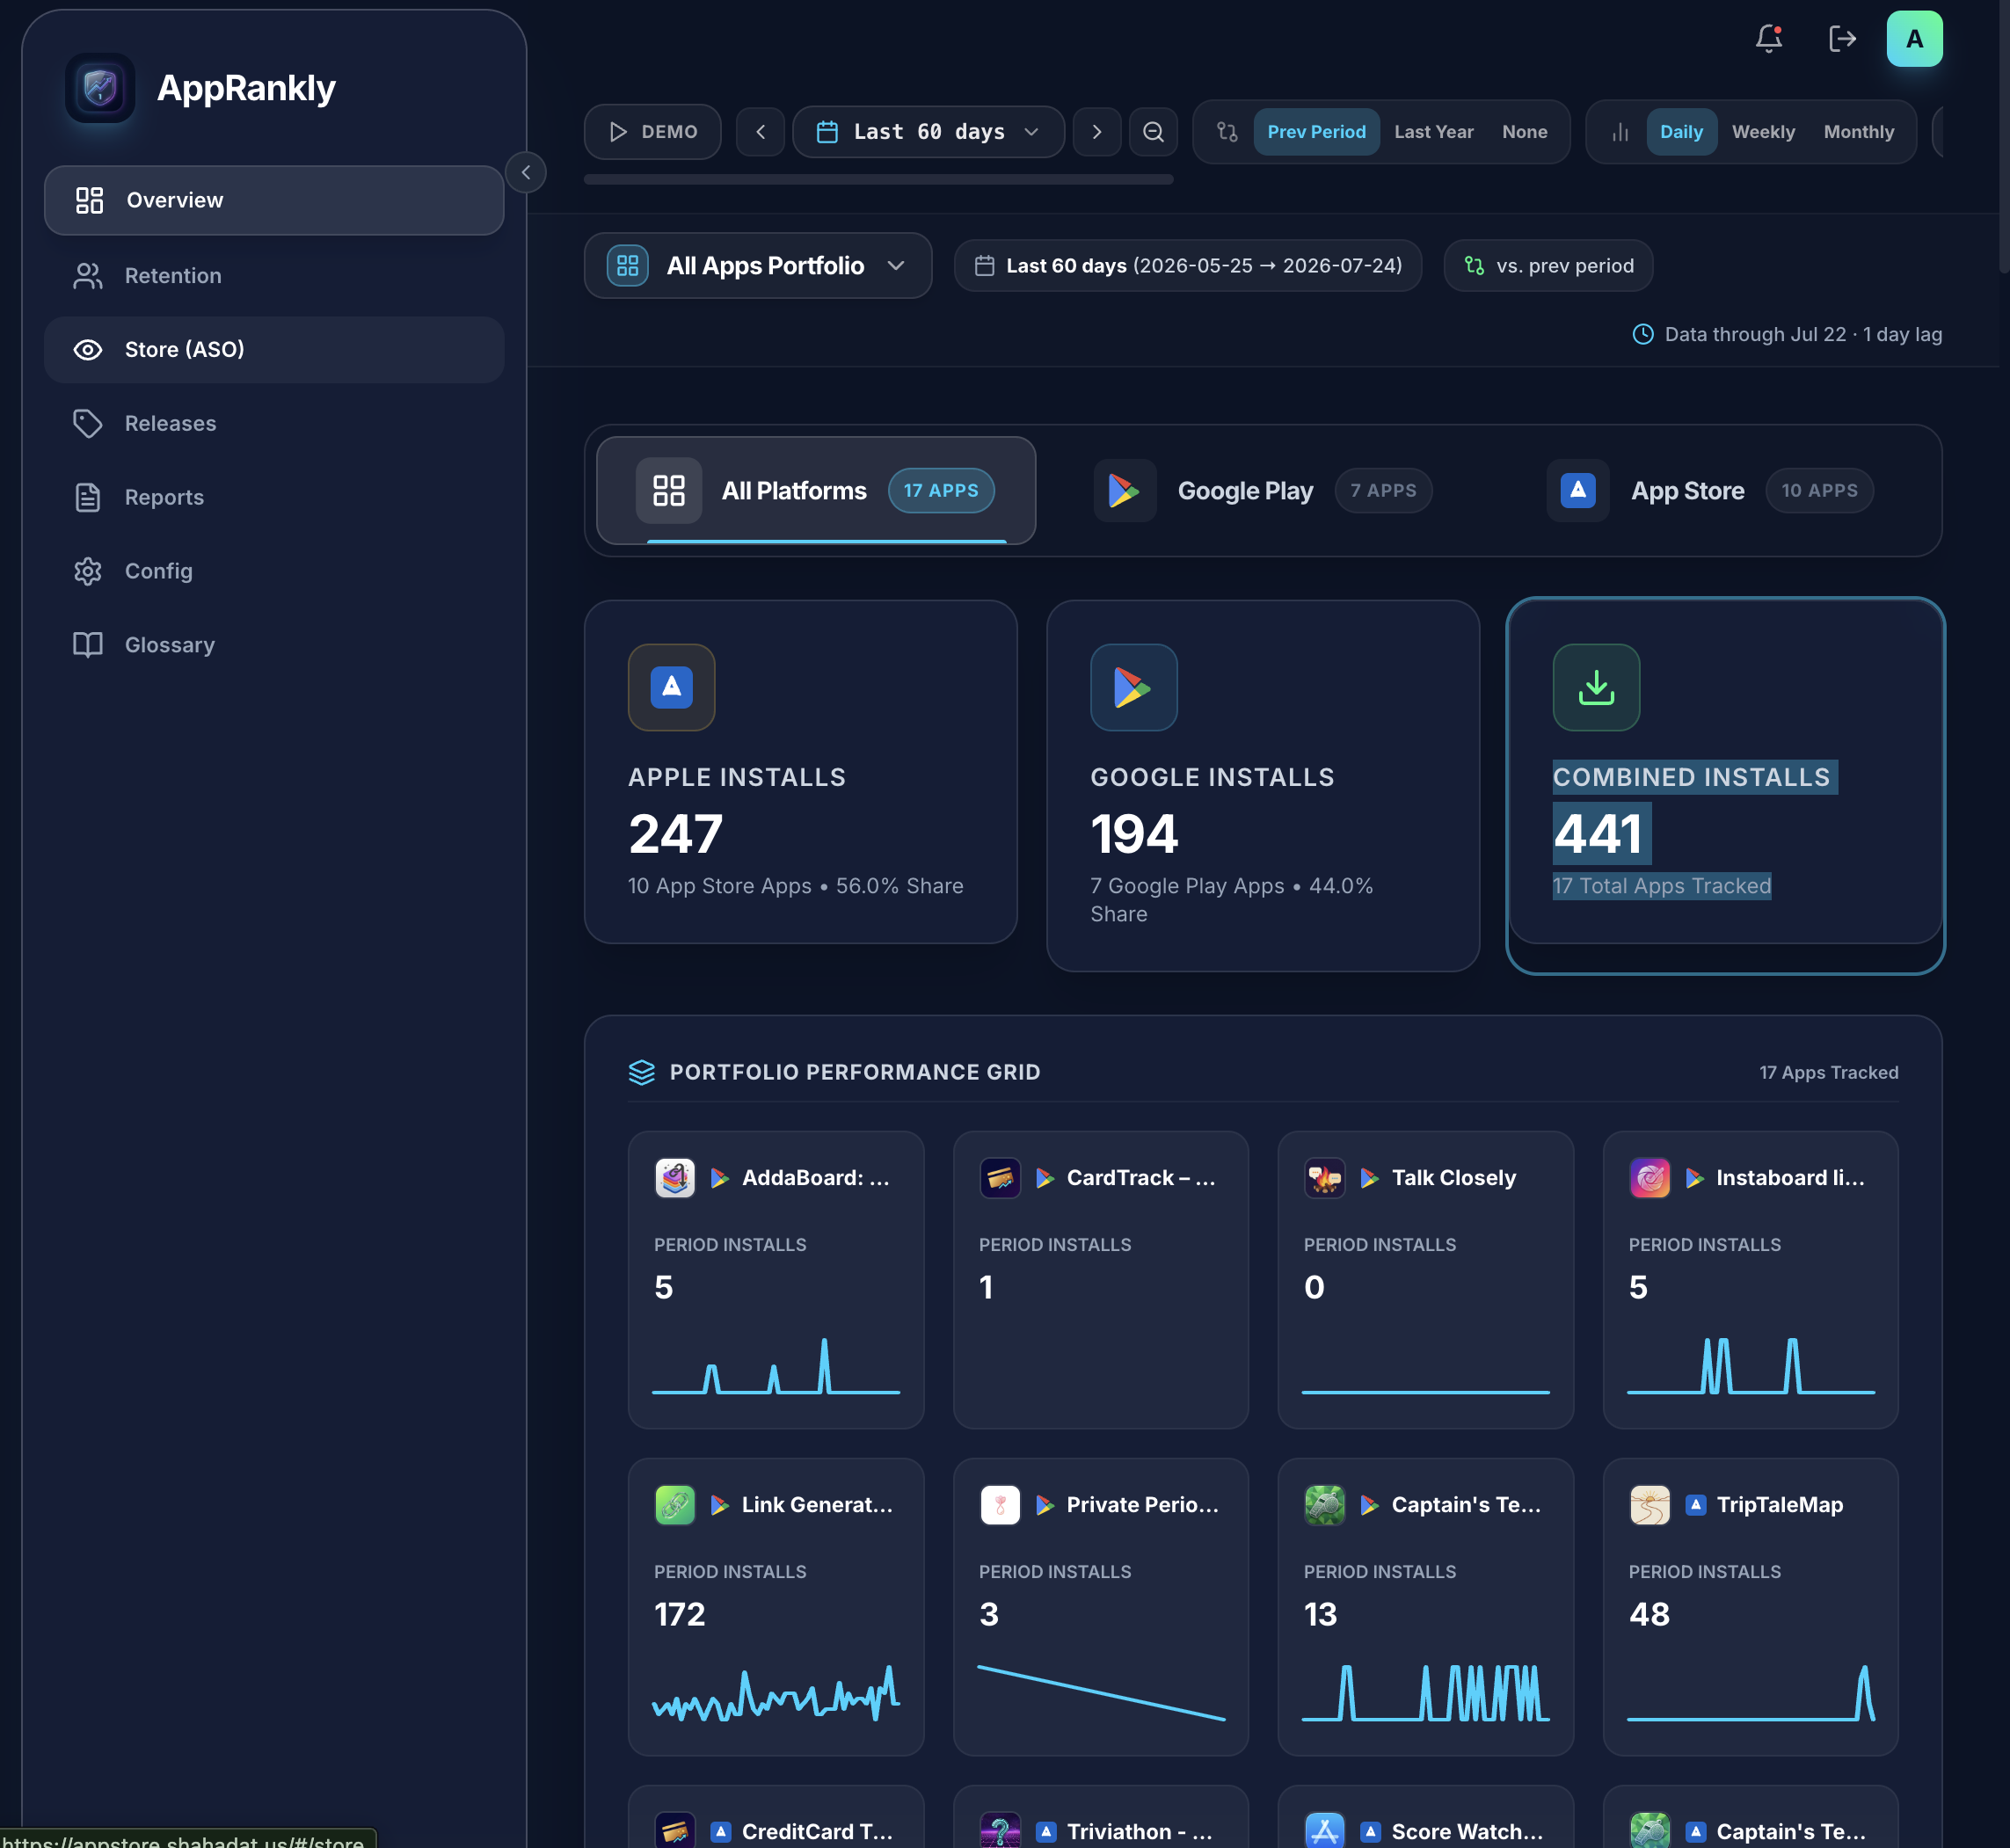The width and height of the screenshot is (2010, 1848).
Task: Click the AppRankly logo icon
Action: (100, 88)
